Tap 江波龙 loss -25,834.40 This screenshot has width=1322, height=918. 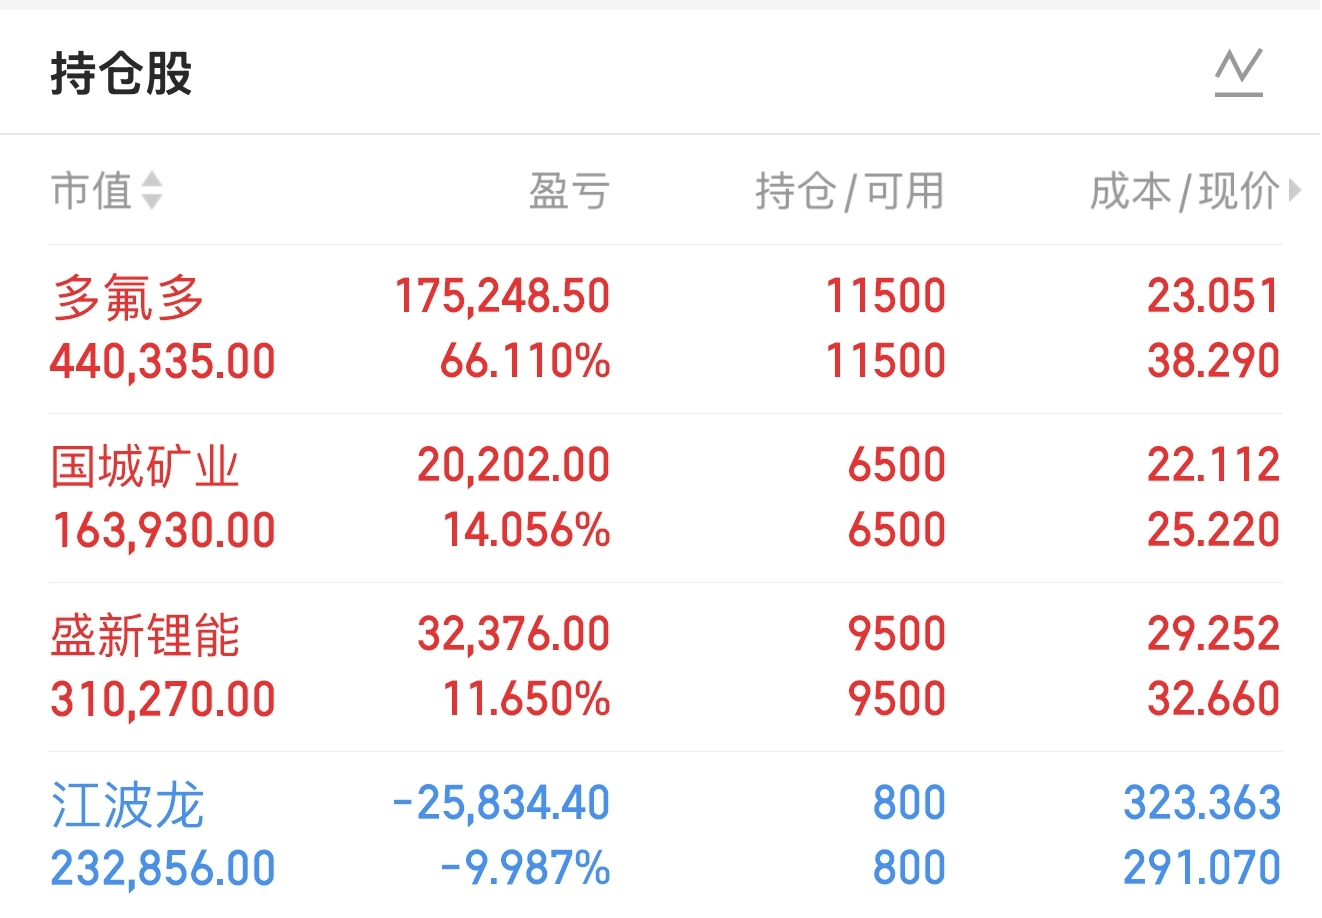501,803
